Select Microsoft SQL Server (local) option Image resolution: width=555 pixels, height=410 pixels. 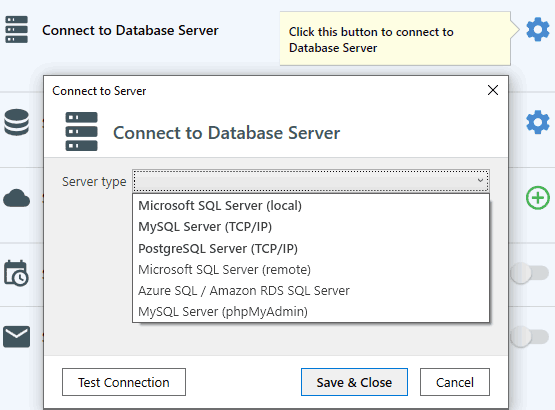[x=311, y=206]
